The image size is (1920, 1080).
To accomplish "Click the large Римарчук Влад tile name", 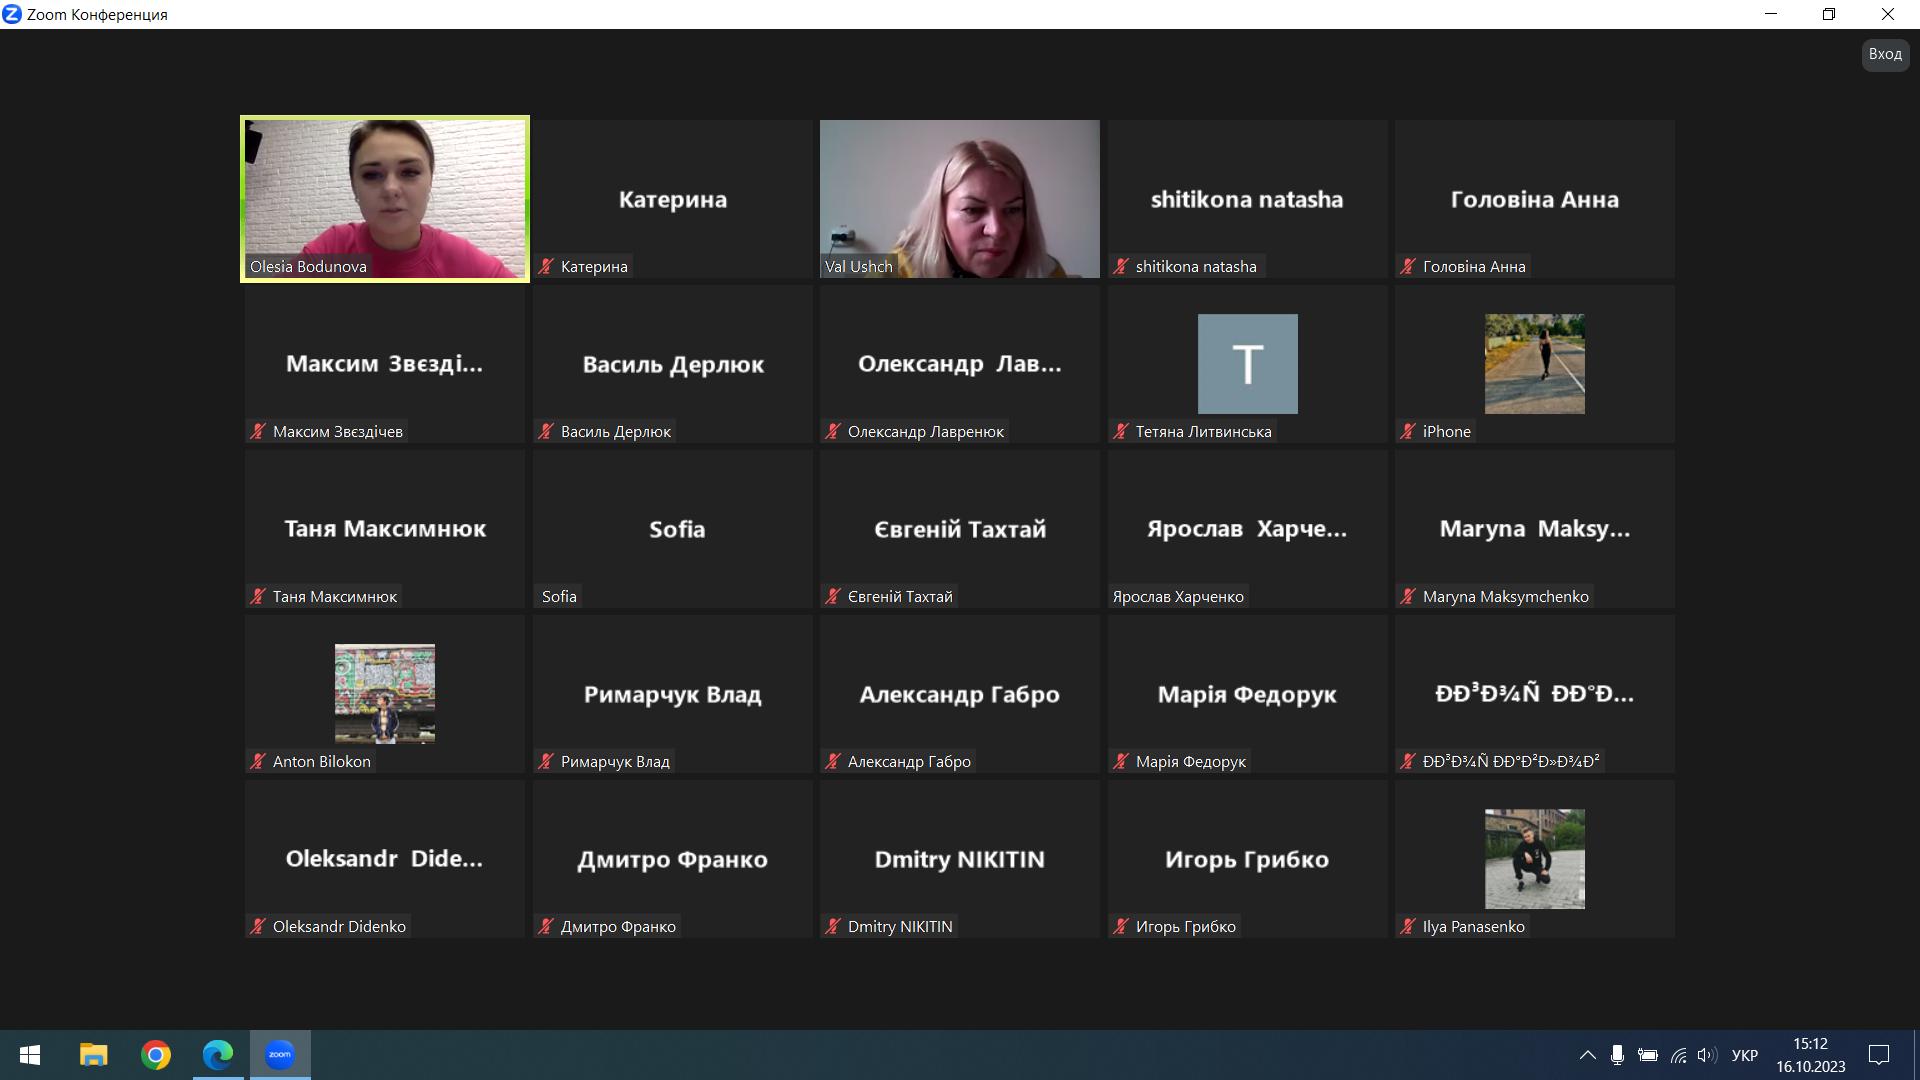I will coord(672,694).
